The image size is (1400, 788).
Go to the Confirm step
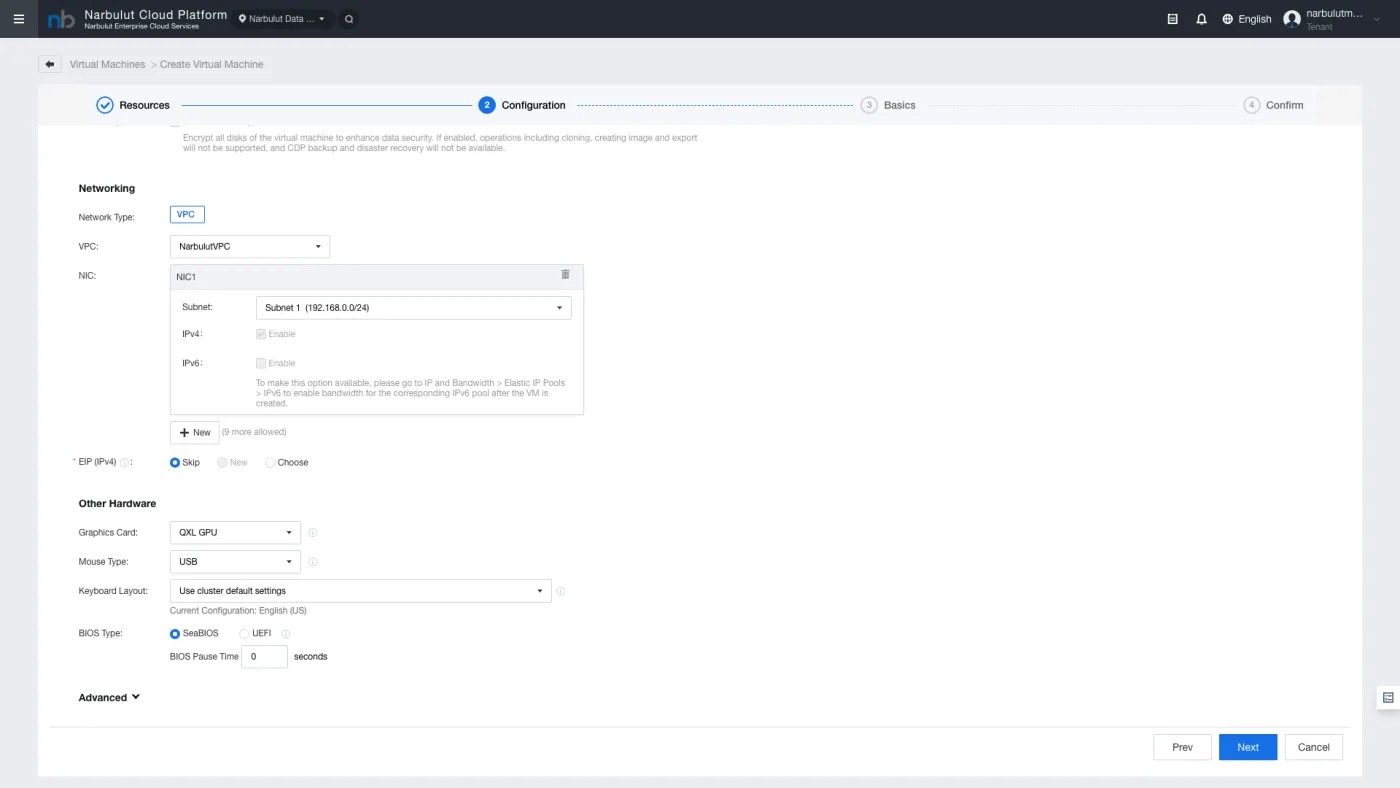point(1273,105)
